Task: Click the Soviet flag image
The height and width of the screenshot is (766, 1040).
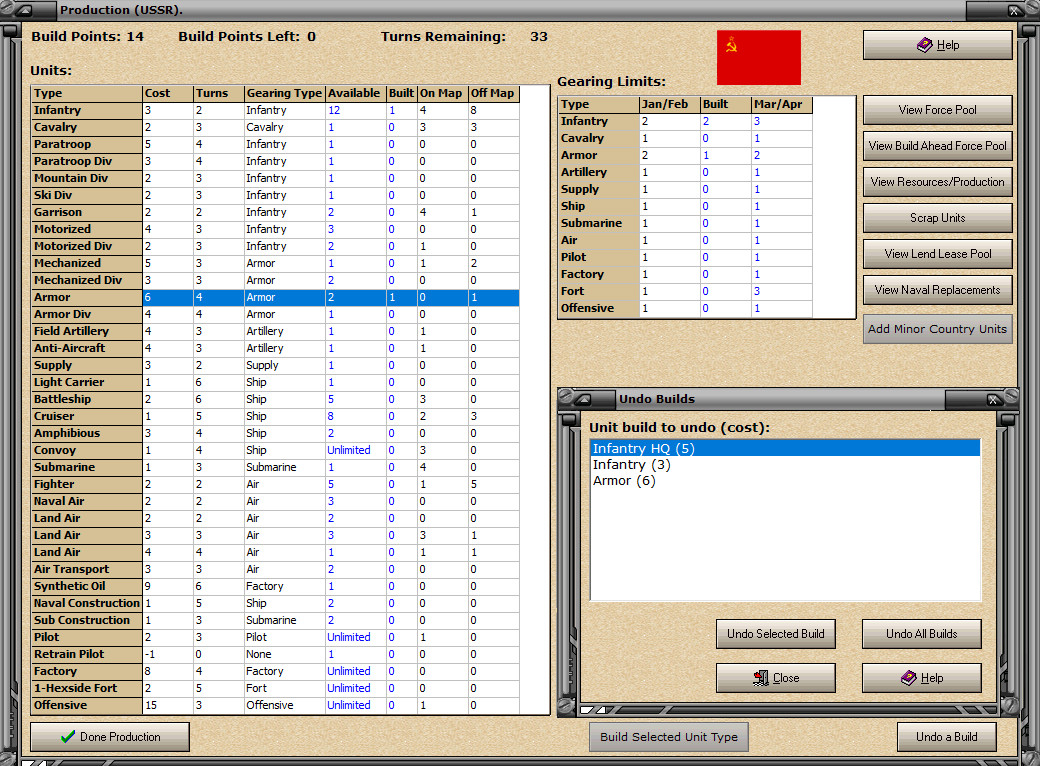Action: 758,58
